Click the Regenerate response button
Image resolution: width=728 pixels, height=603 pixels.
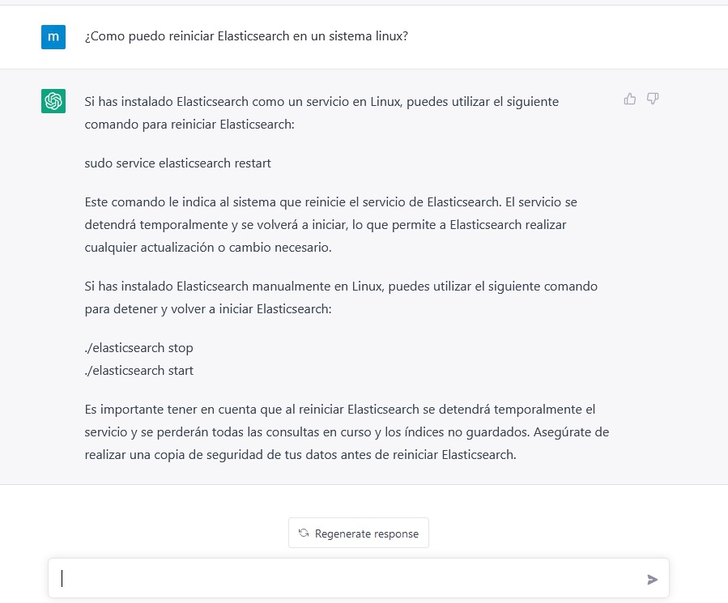(x=358, y=533)
